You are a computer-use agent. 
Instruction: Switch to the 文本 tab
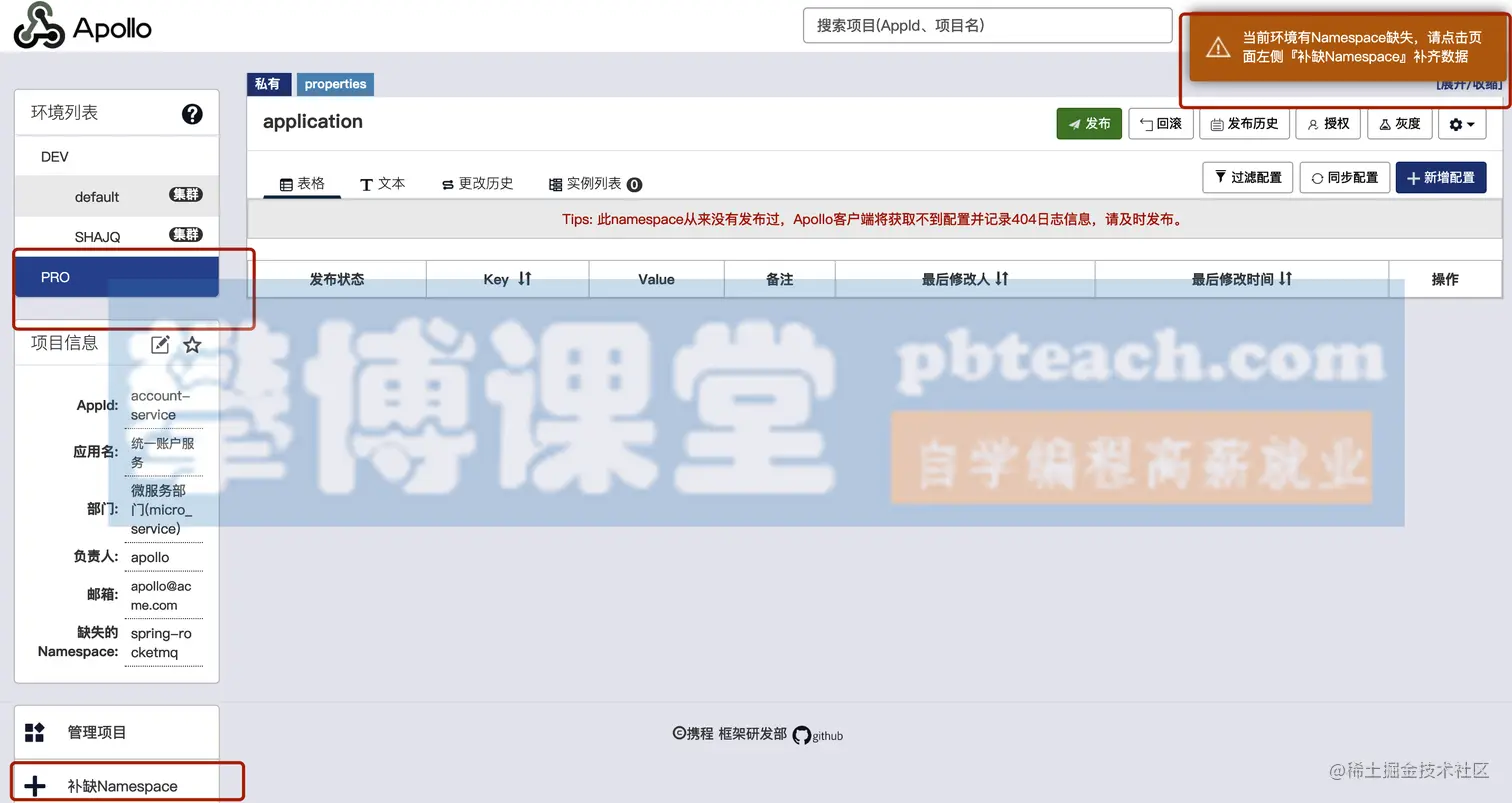[x=382, y=184]
